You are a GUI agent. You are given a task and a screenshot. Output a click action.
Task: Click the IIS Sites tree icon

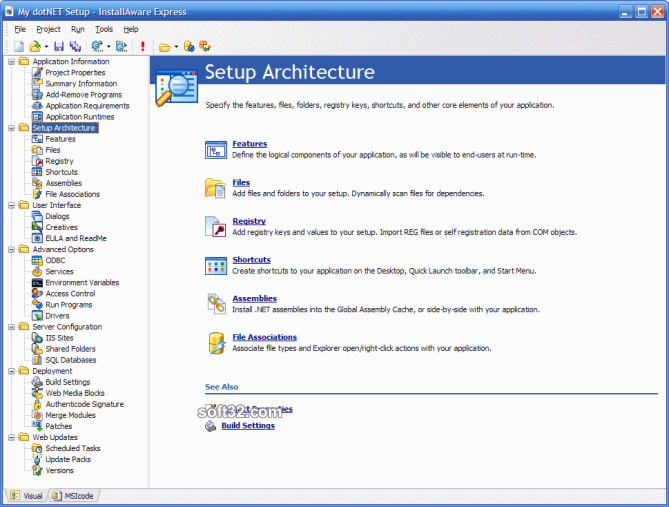(38, 338)
